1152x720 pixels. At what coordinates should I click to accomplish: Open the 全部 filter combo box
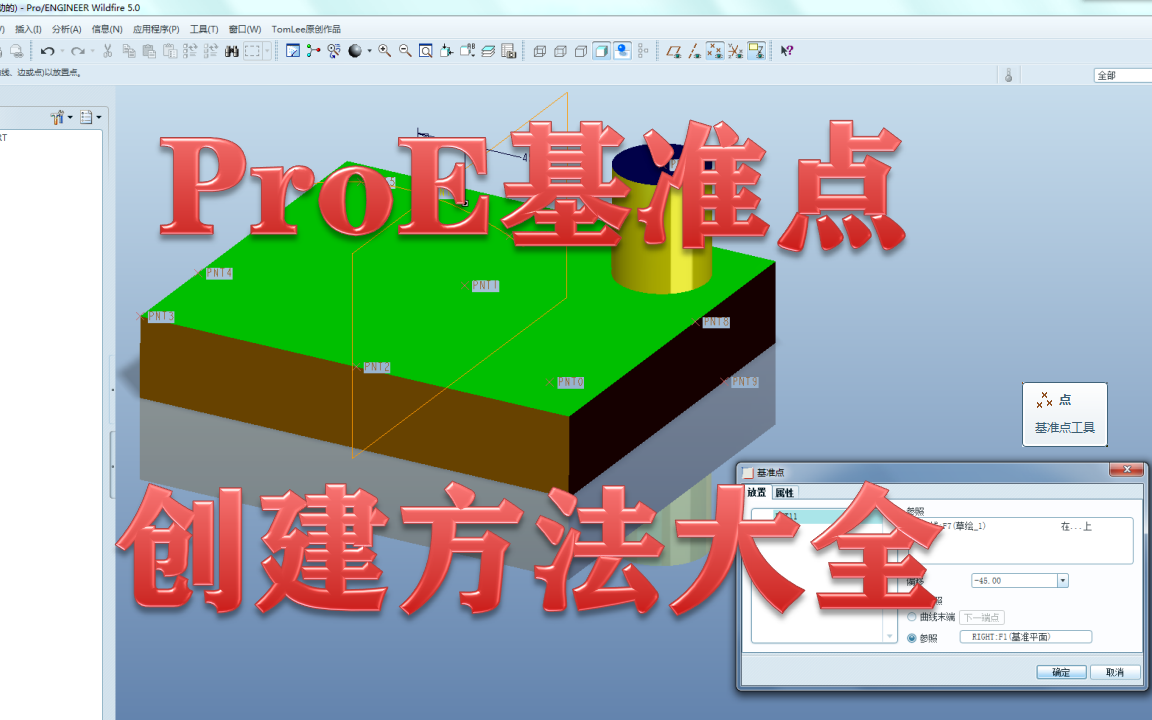1125,74
